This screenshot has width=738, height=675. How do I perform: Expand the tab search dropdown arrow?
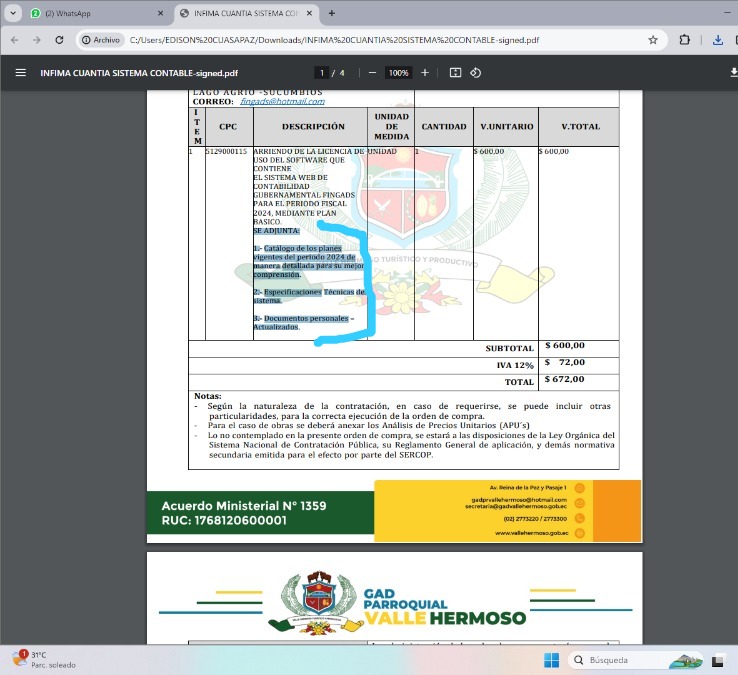(13, 13)
